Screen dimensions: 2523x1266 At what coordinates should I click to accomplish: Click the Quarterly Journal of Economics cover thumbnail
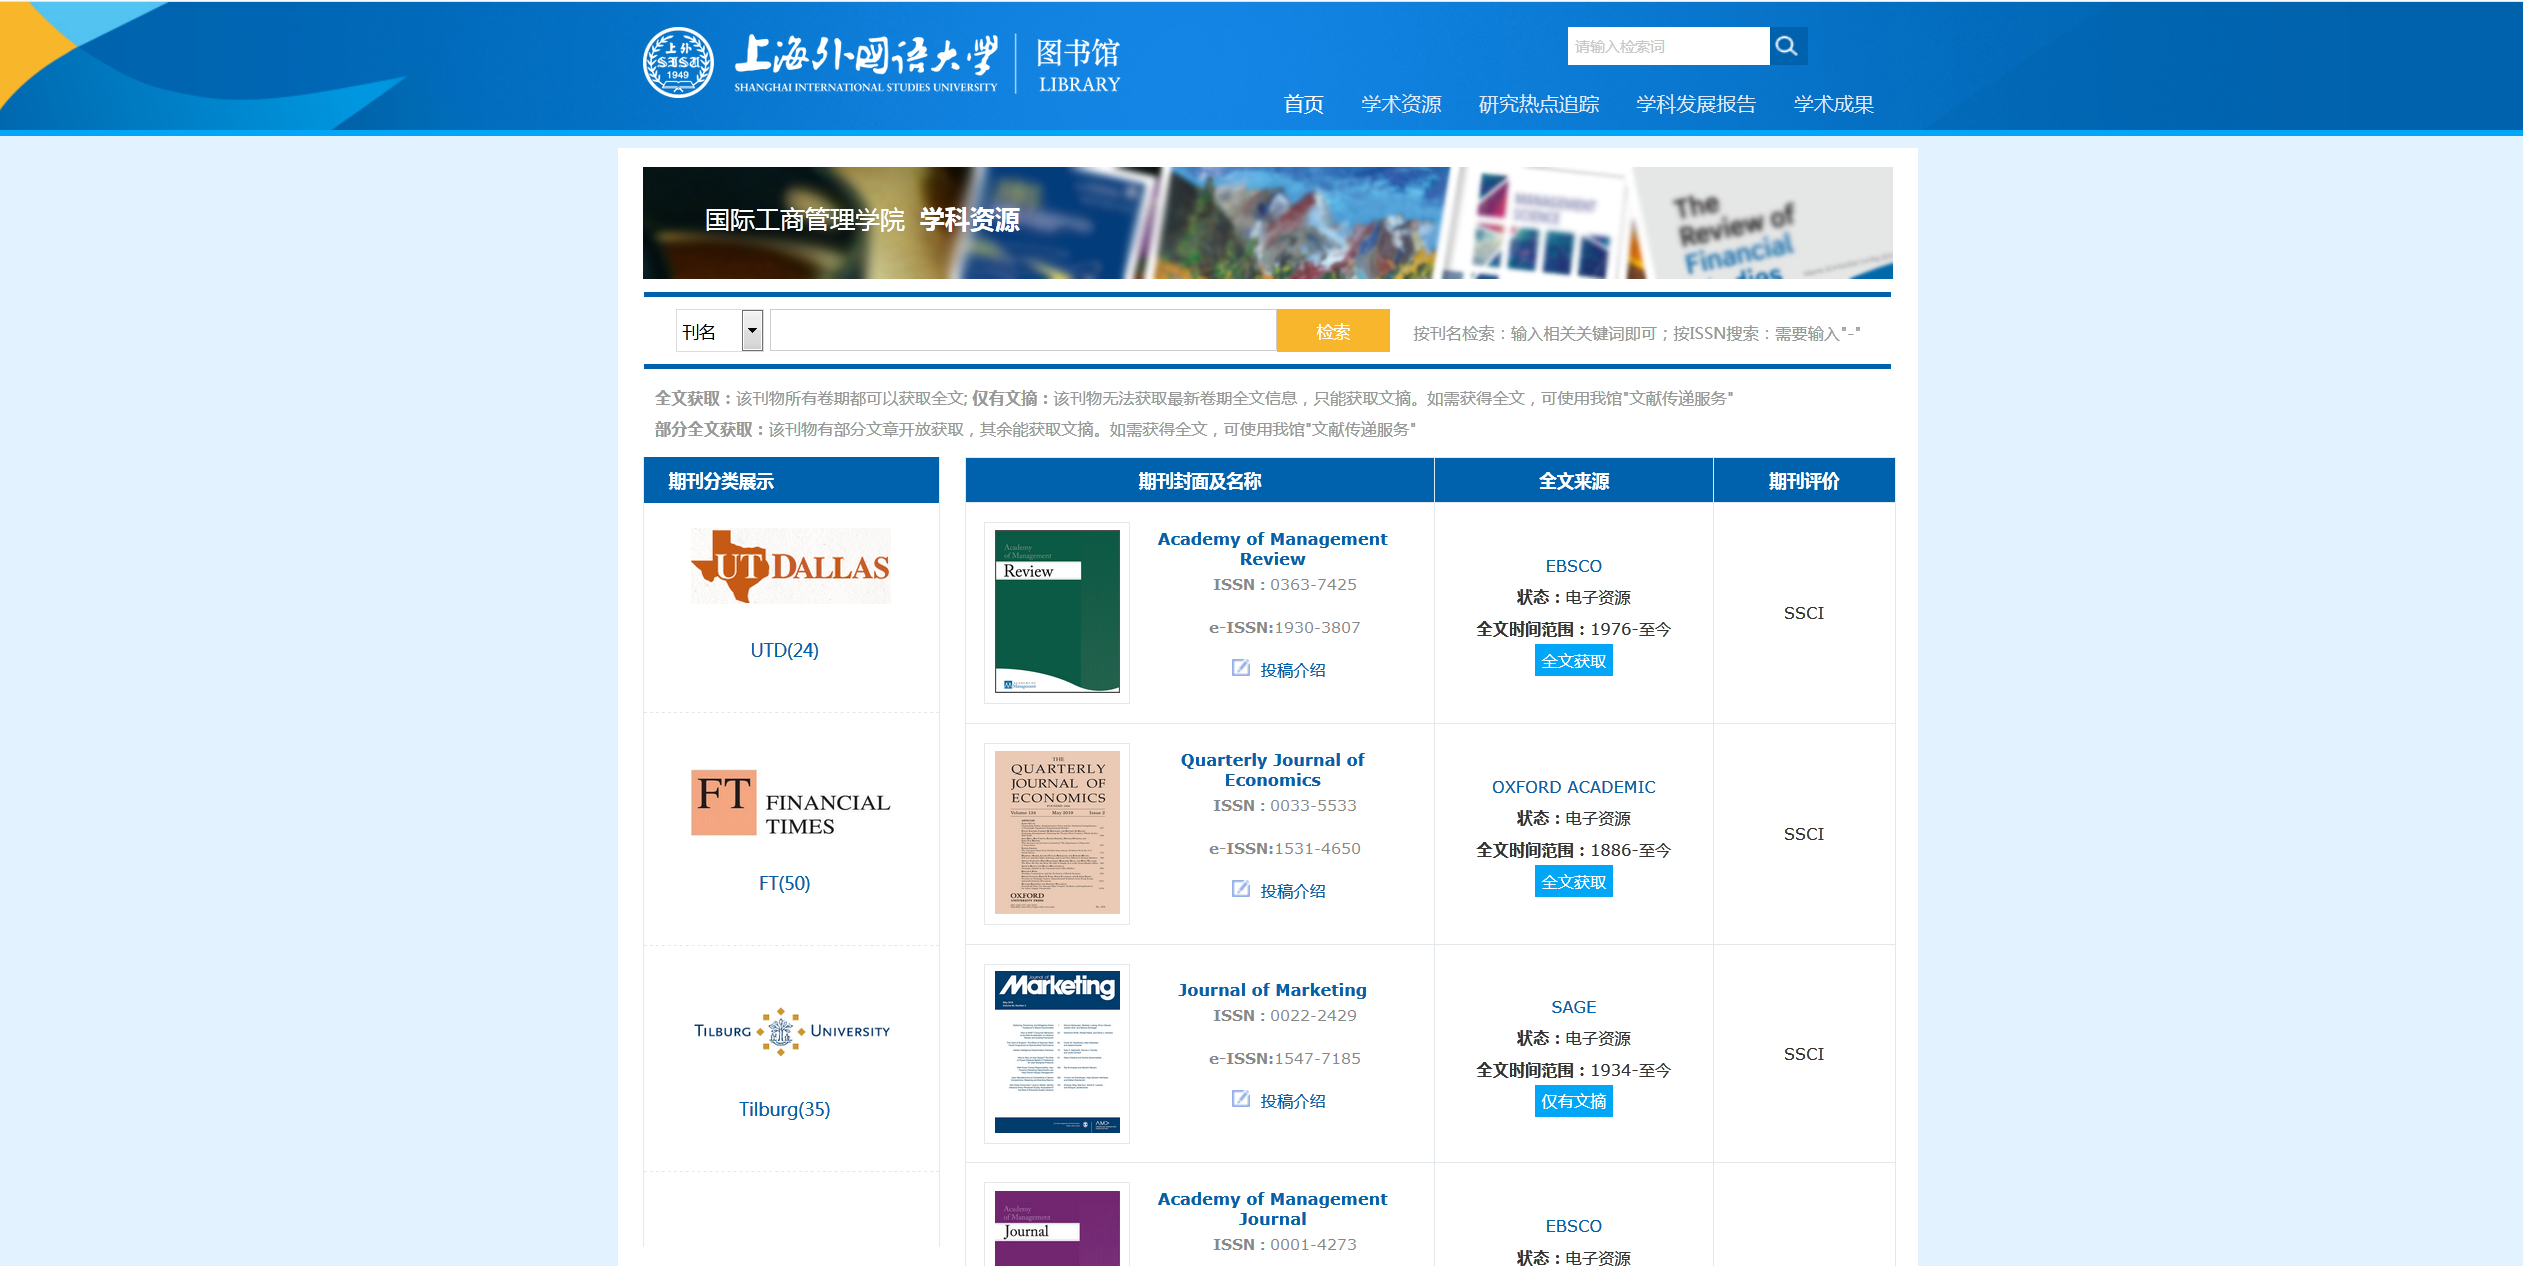coord(1057,833)
